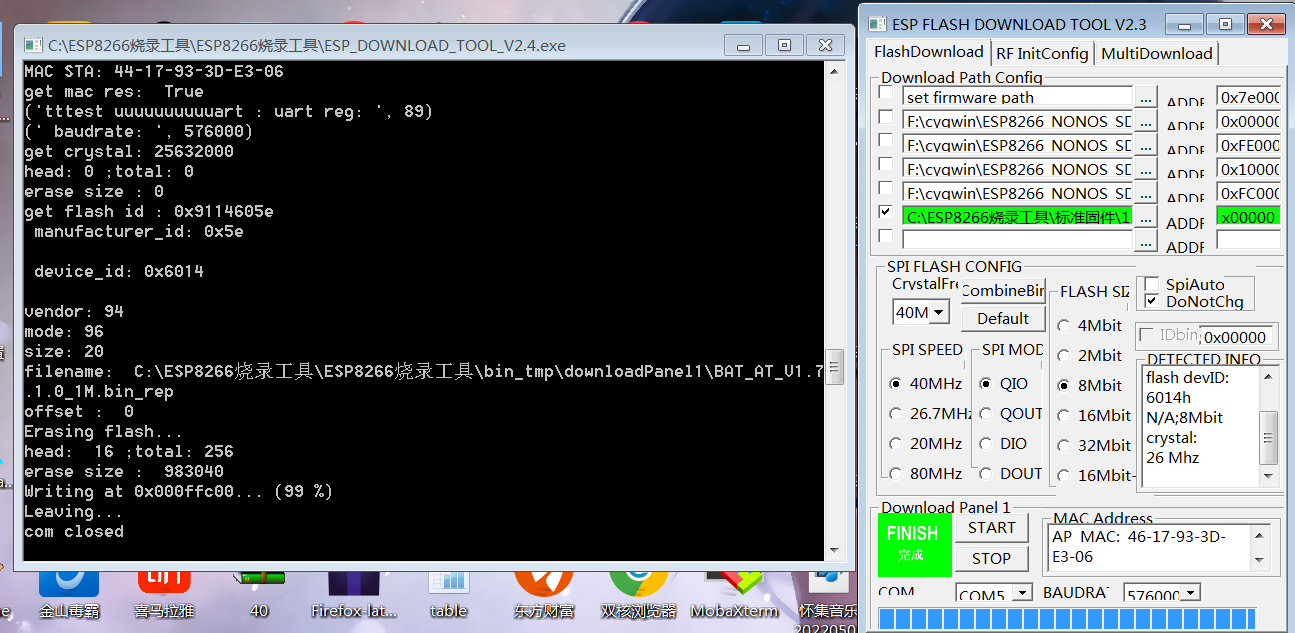
Task: Select 40MHz SPI speed
Action: click(895, 383)
